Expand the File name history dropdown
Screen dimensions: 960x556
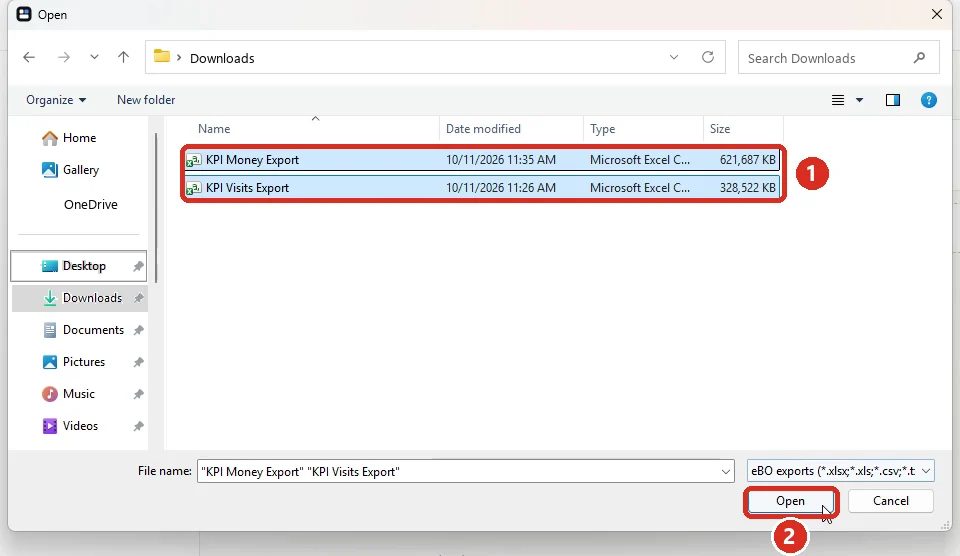726,471
